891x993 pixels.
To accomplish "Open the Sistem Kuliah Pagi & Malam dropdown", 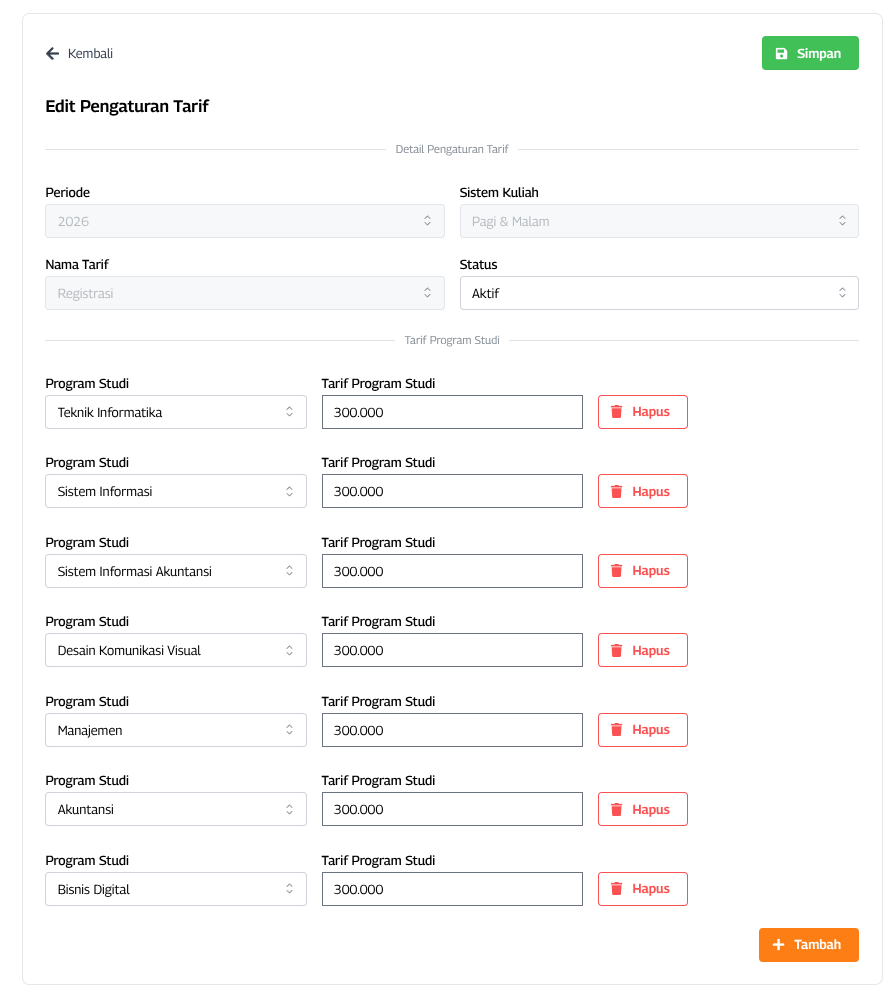I will click(x=658, y=221).
